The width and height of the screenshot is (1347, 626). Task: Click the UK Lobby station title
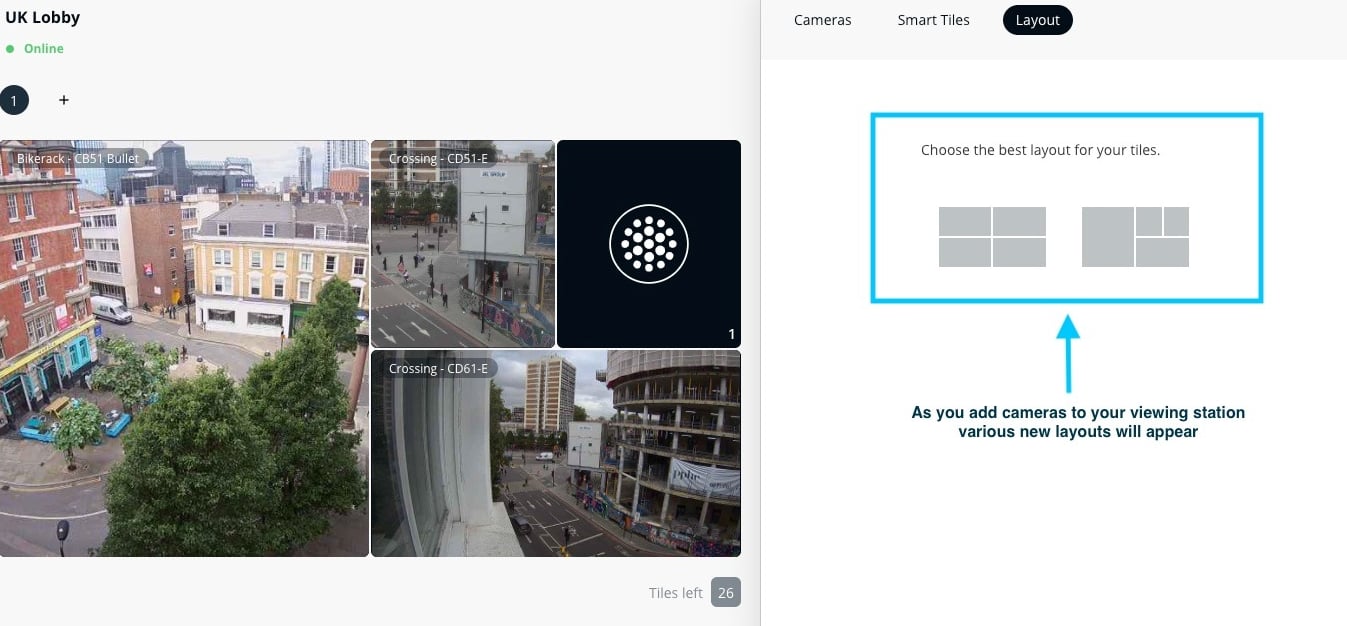coord(42,17)
